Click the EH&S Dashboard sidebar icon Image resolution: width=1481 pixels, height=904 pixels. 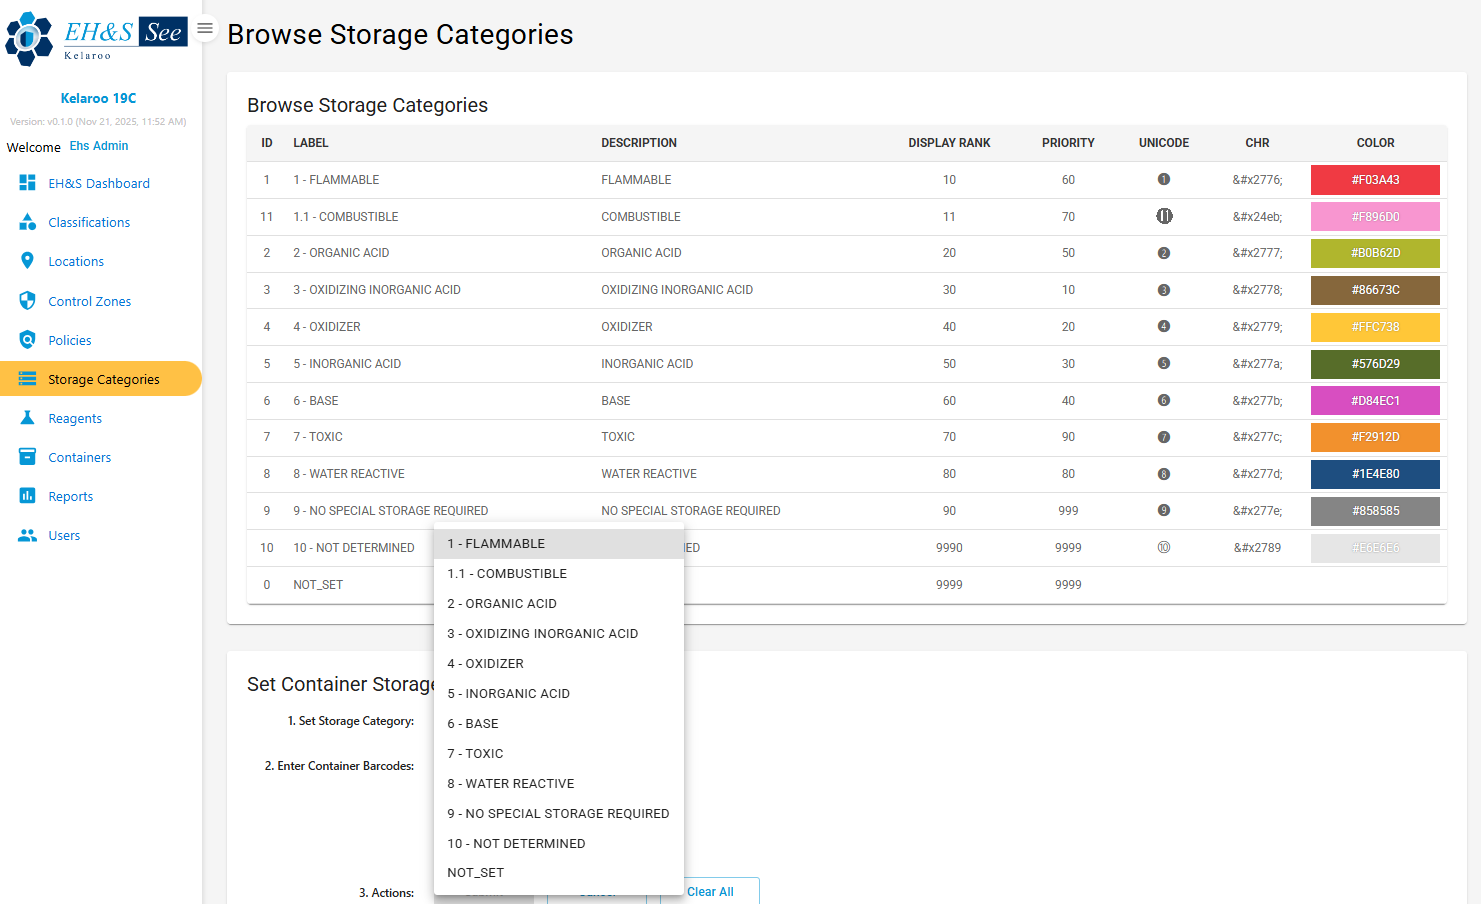27,183
